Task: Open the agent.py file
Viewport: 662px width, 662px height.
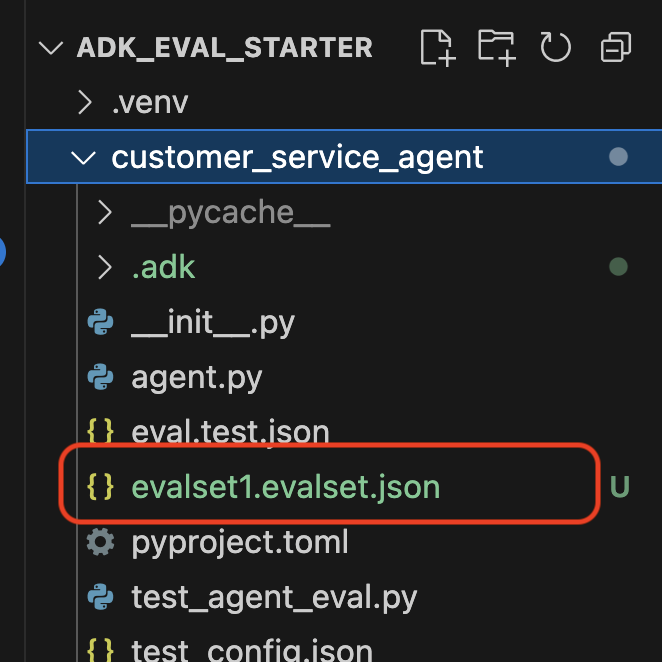Action: (x=197, y=377)
